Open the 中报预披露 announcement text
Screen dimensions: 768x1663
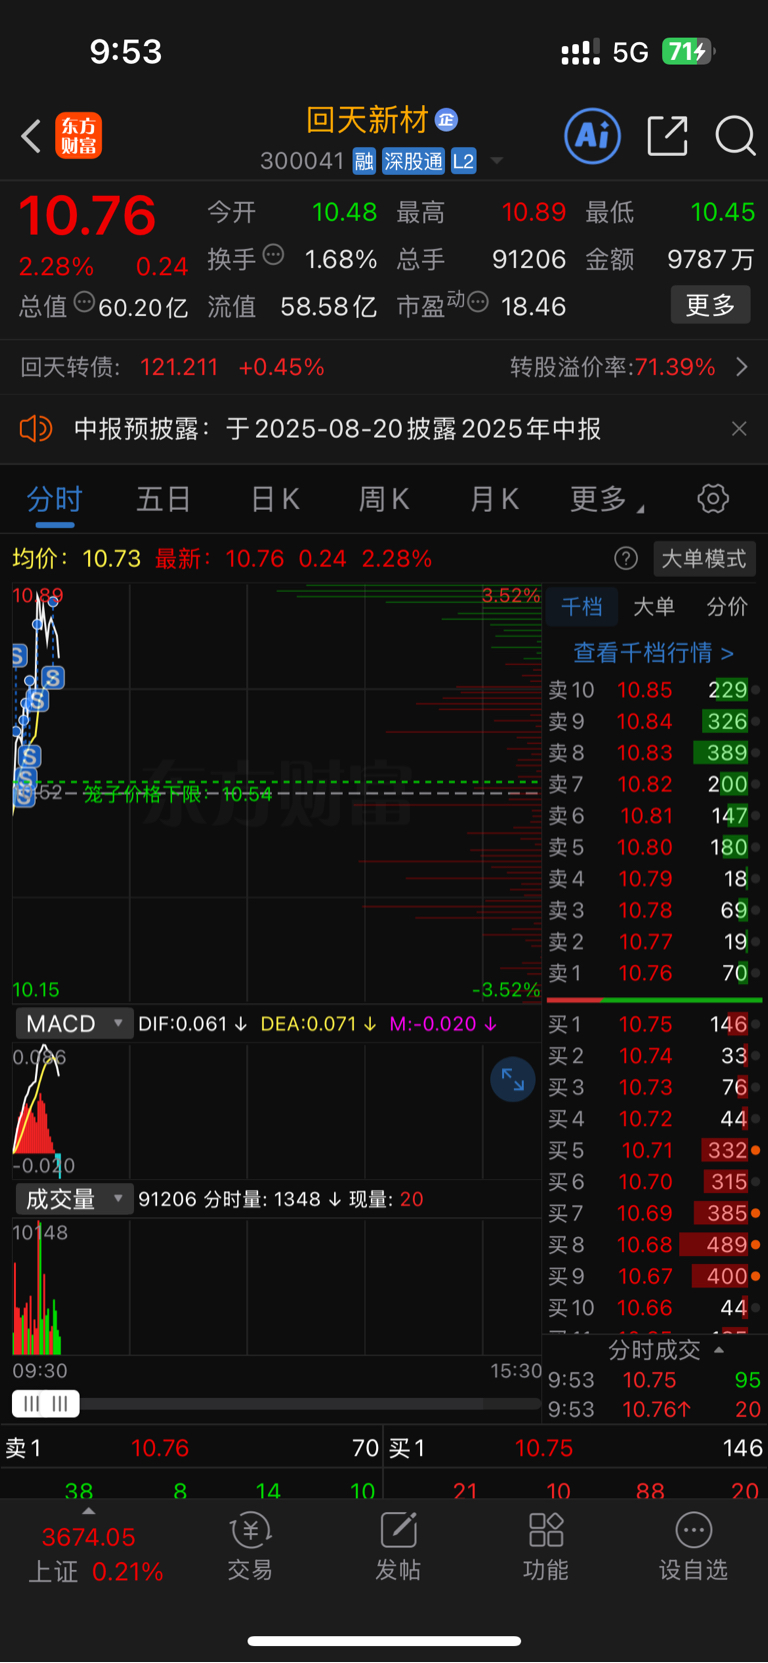click(x=338, y=429)
